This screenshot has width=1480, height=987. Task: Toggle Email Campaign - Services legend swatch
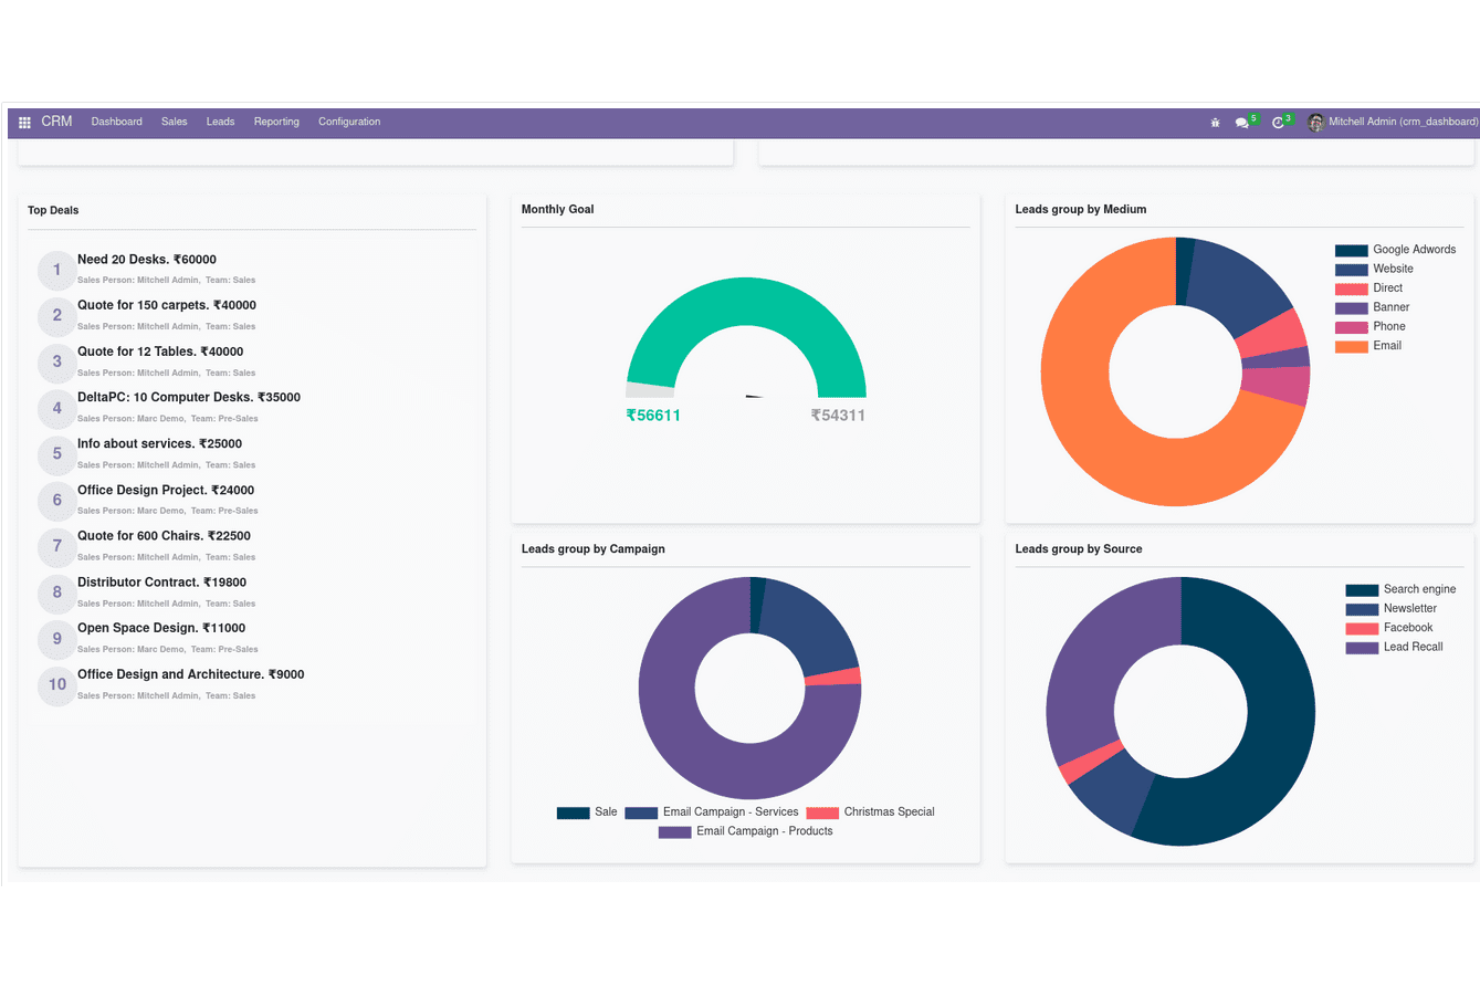641,813
